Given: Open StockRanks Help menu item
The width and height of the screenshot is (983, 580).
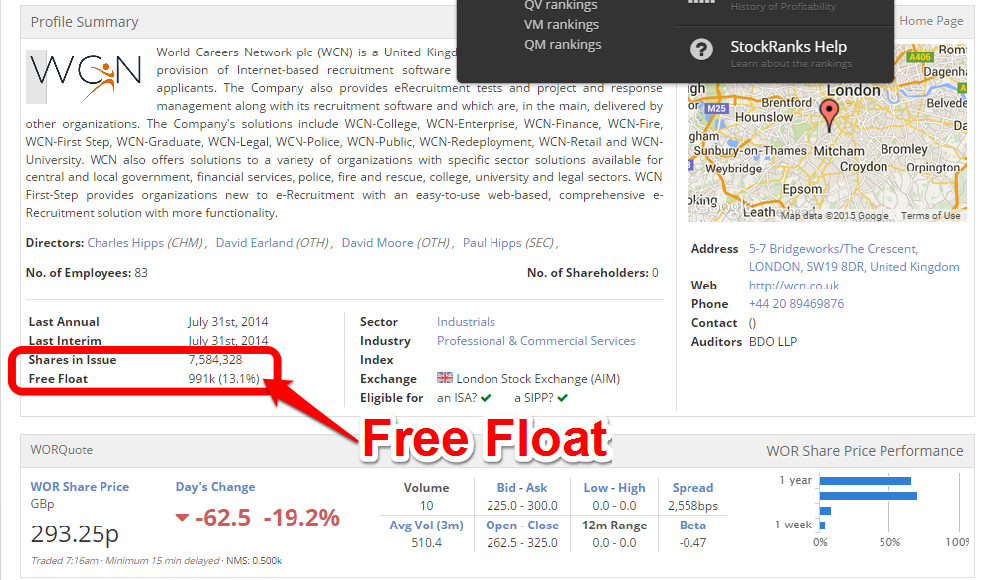Looking at the screenshot, I should pos(788,46).
